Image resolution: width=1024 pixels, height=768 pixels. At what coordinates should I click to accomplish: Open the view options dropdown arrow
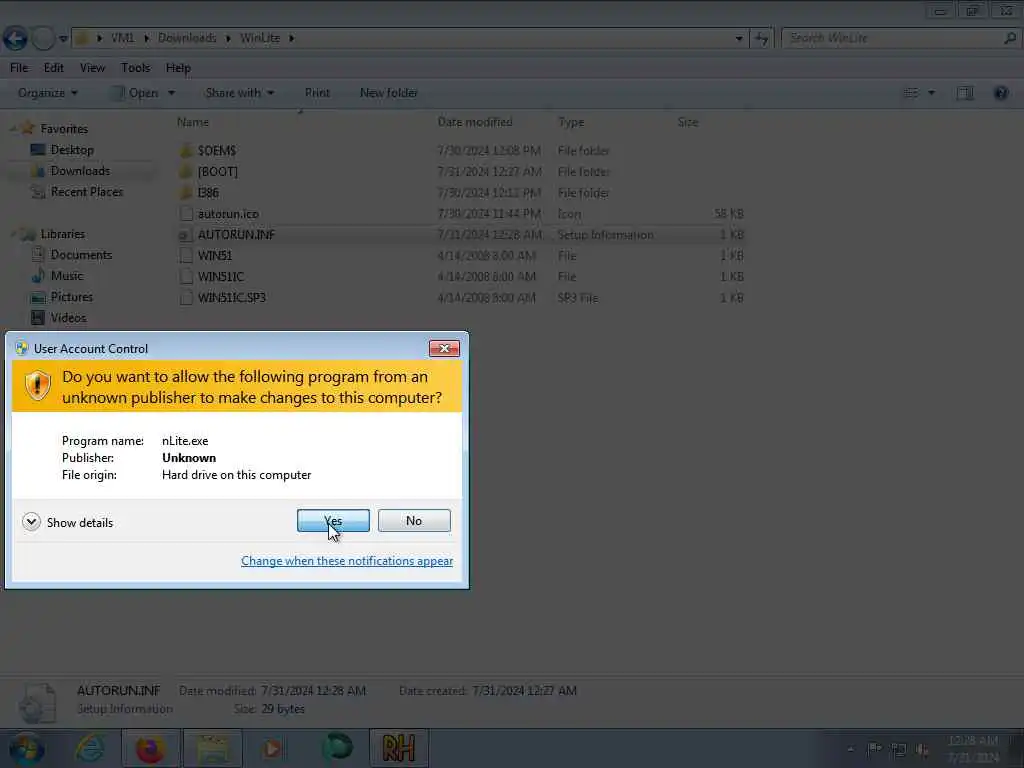coord(931,93)
